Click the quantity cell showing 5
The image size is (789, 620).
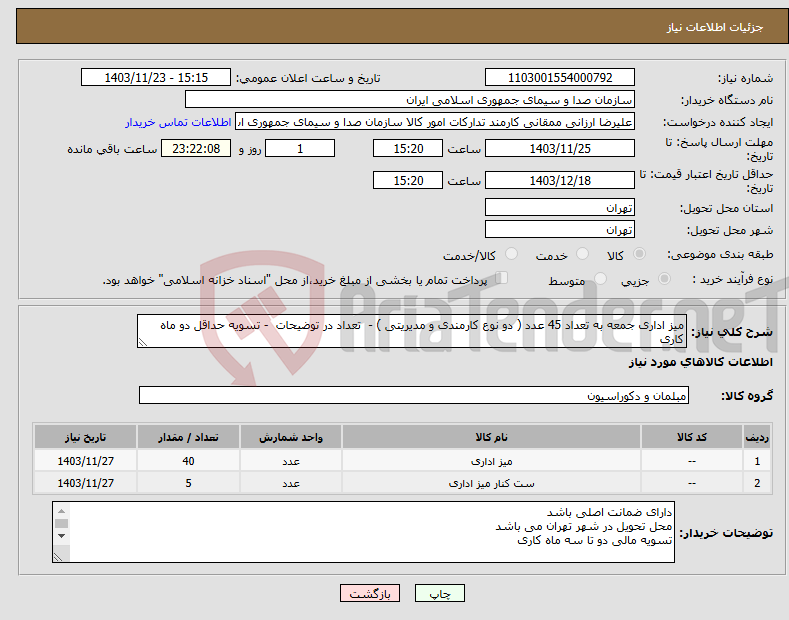[188, 483]
